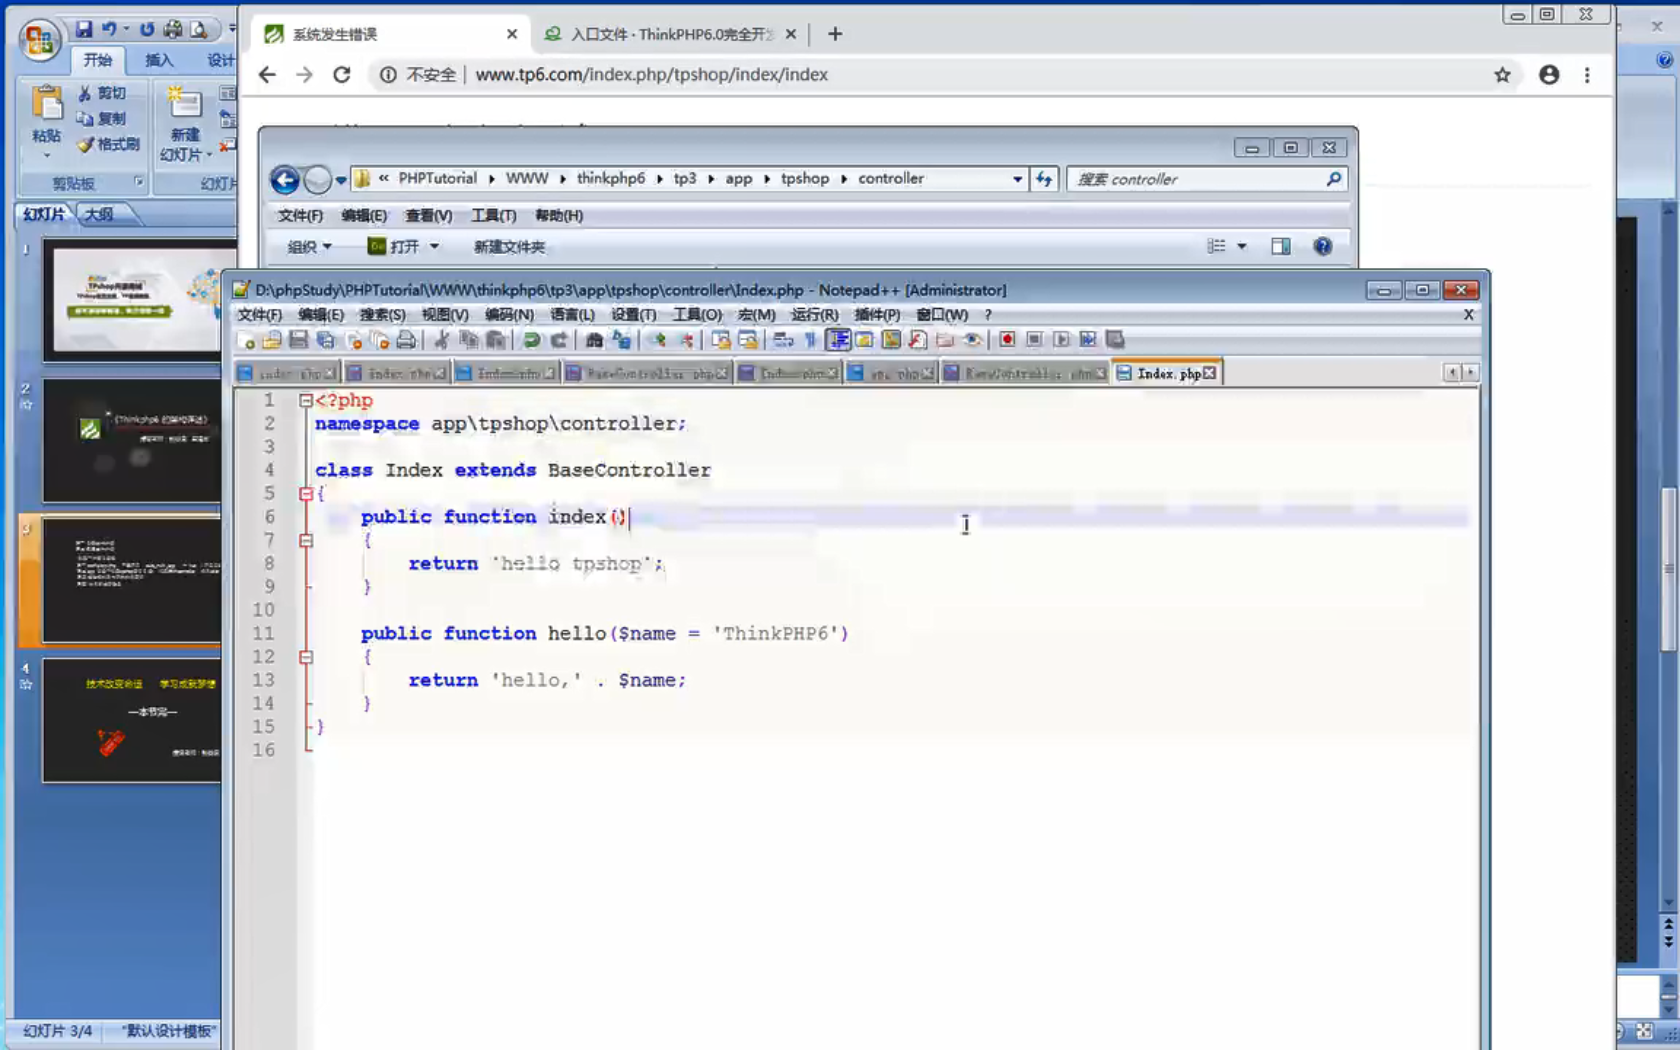The width and height of the screenshot is (1680, 1050).
Task: Click the Print icon in Notepad++ toolbar
Action: coord(406,341)
